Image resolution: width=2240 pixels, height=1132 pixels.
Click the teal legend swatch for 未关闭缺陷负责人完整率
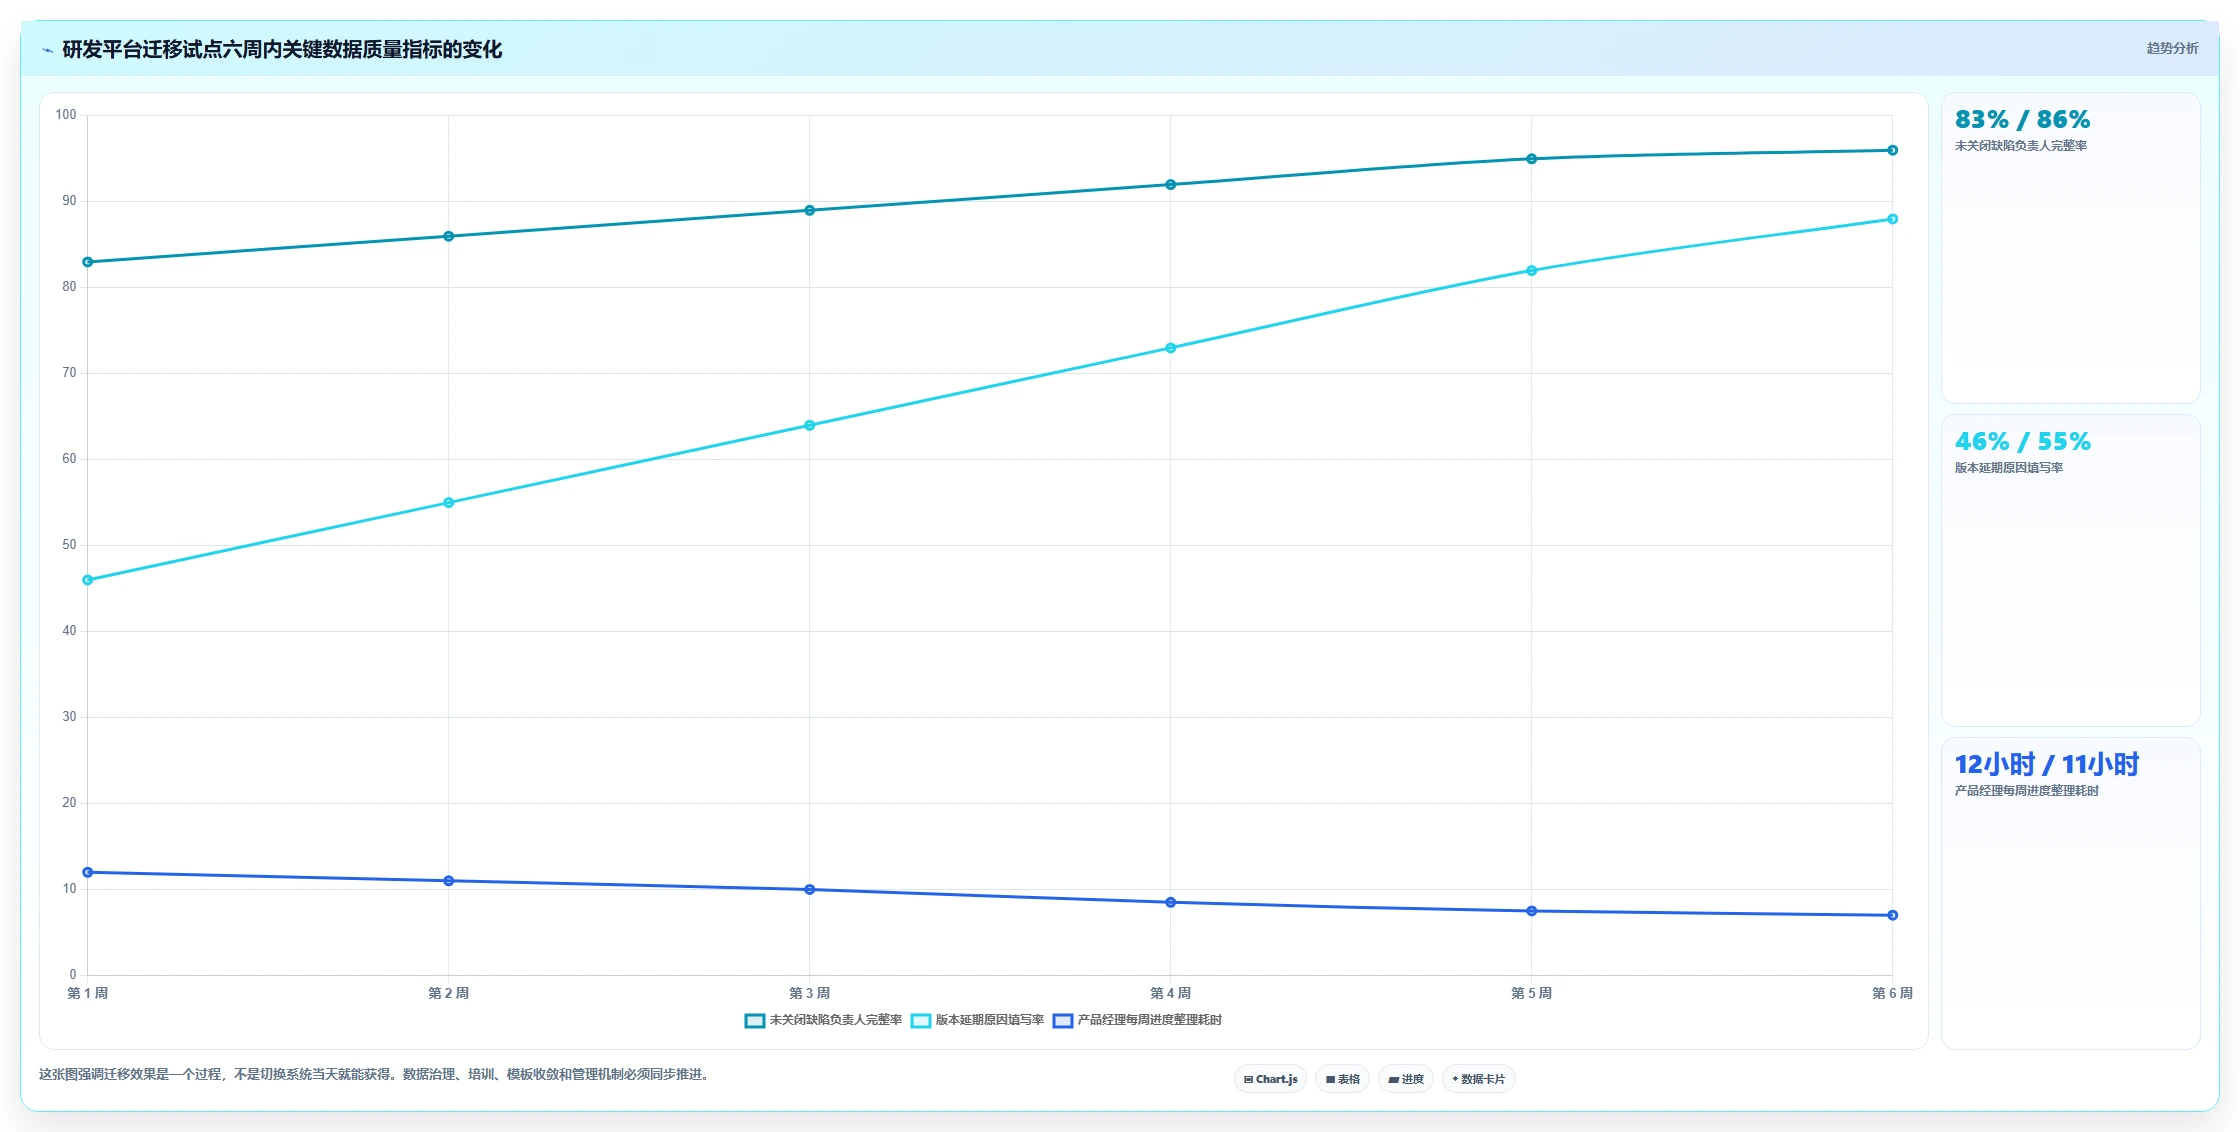[755, 1021]
